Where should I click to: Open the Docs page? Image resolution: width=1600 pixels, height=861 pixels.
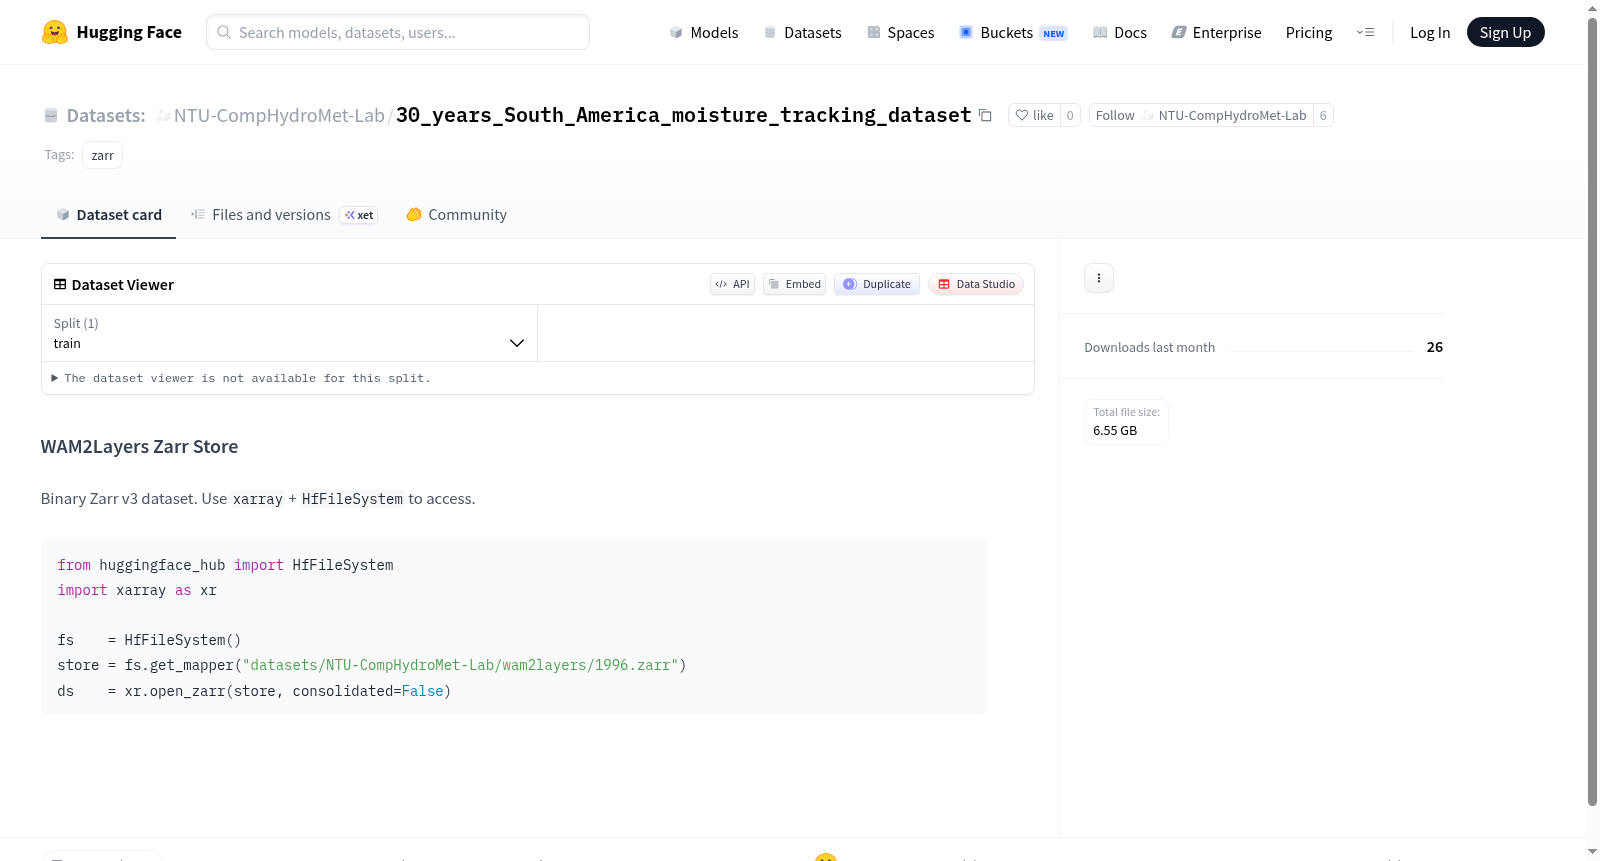(x=1120, y=32)
